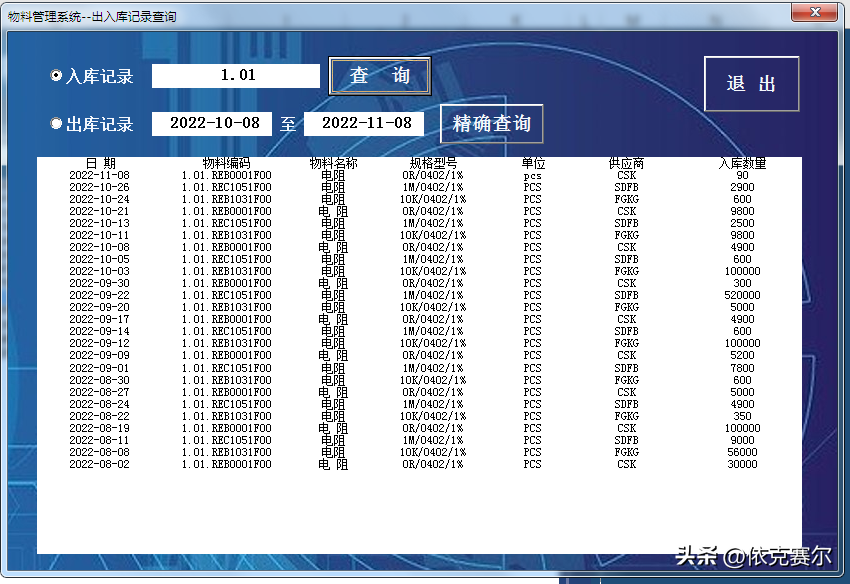Click quantity 56000 in the 2022-08-08 row

tap(742, 452)
